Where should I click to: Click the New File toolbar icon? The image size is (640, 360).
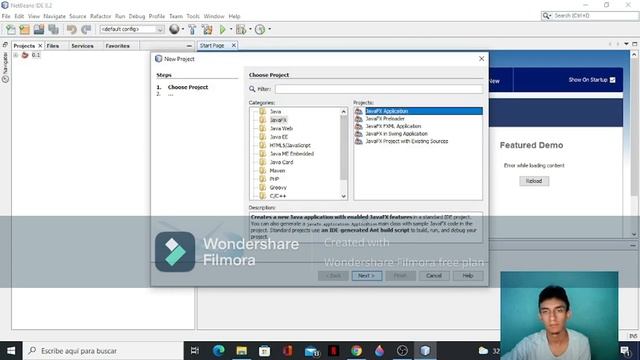tap(10, 29)
